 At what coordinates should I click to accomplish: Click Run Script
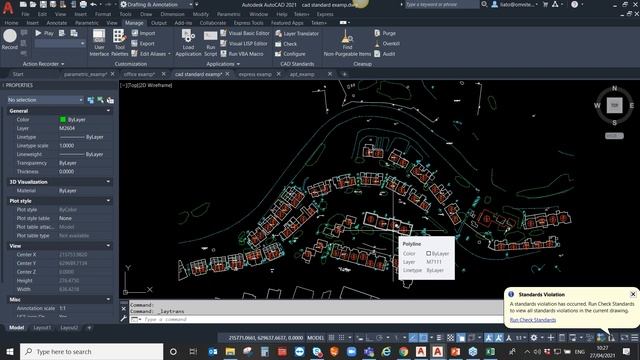pyautogui.click(x=210, y=42)
